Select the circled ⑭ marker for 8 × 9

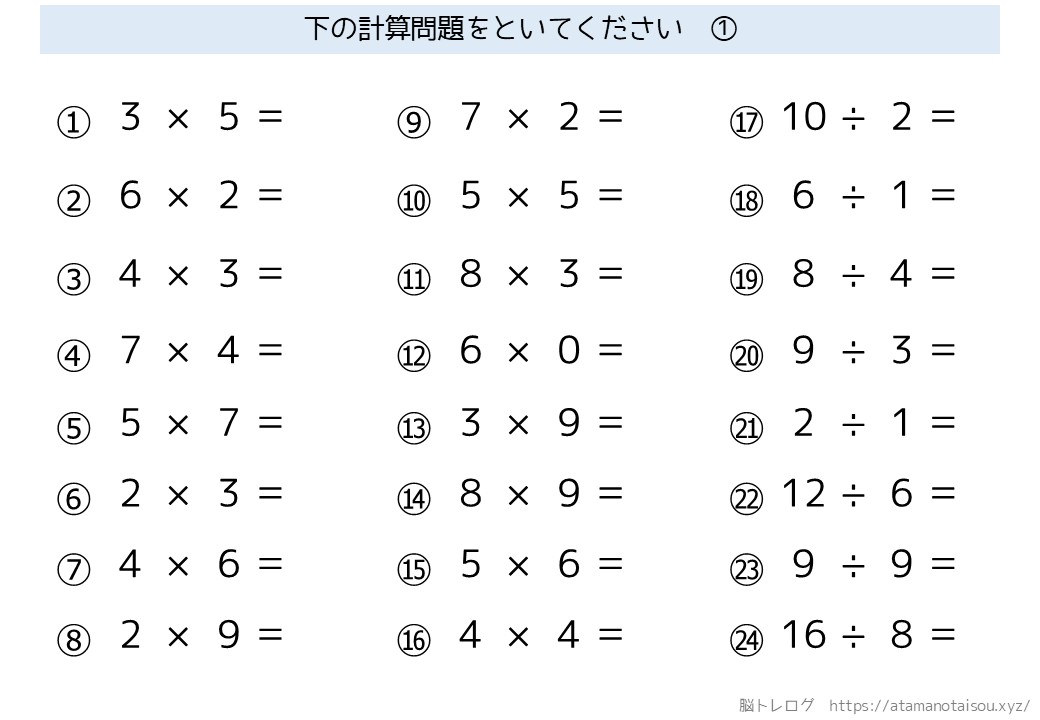414,499
